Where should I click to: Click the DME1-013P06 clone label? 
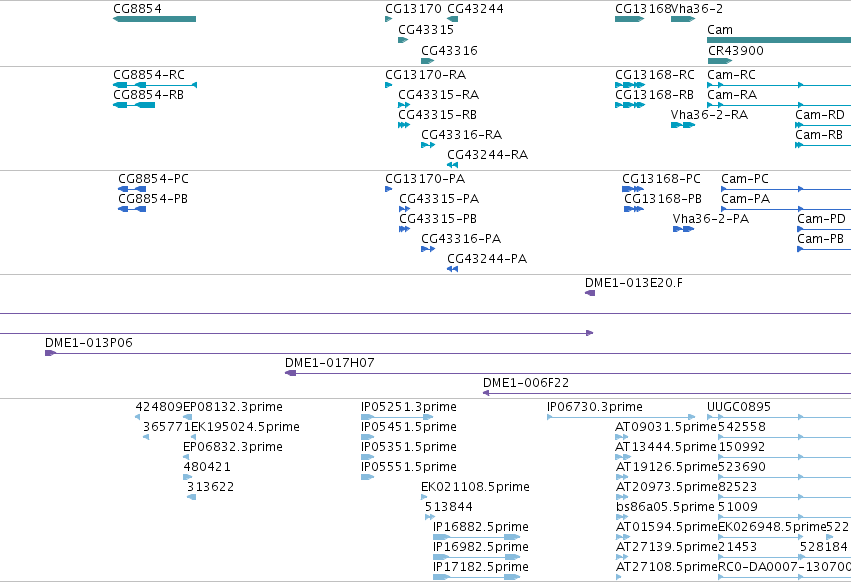click(88, 343)
